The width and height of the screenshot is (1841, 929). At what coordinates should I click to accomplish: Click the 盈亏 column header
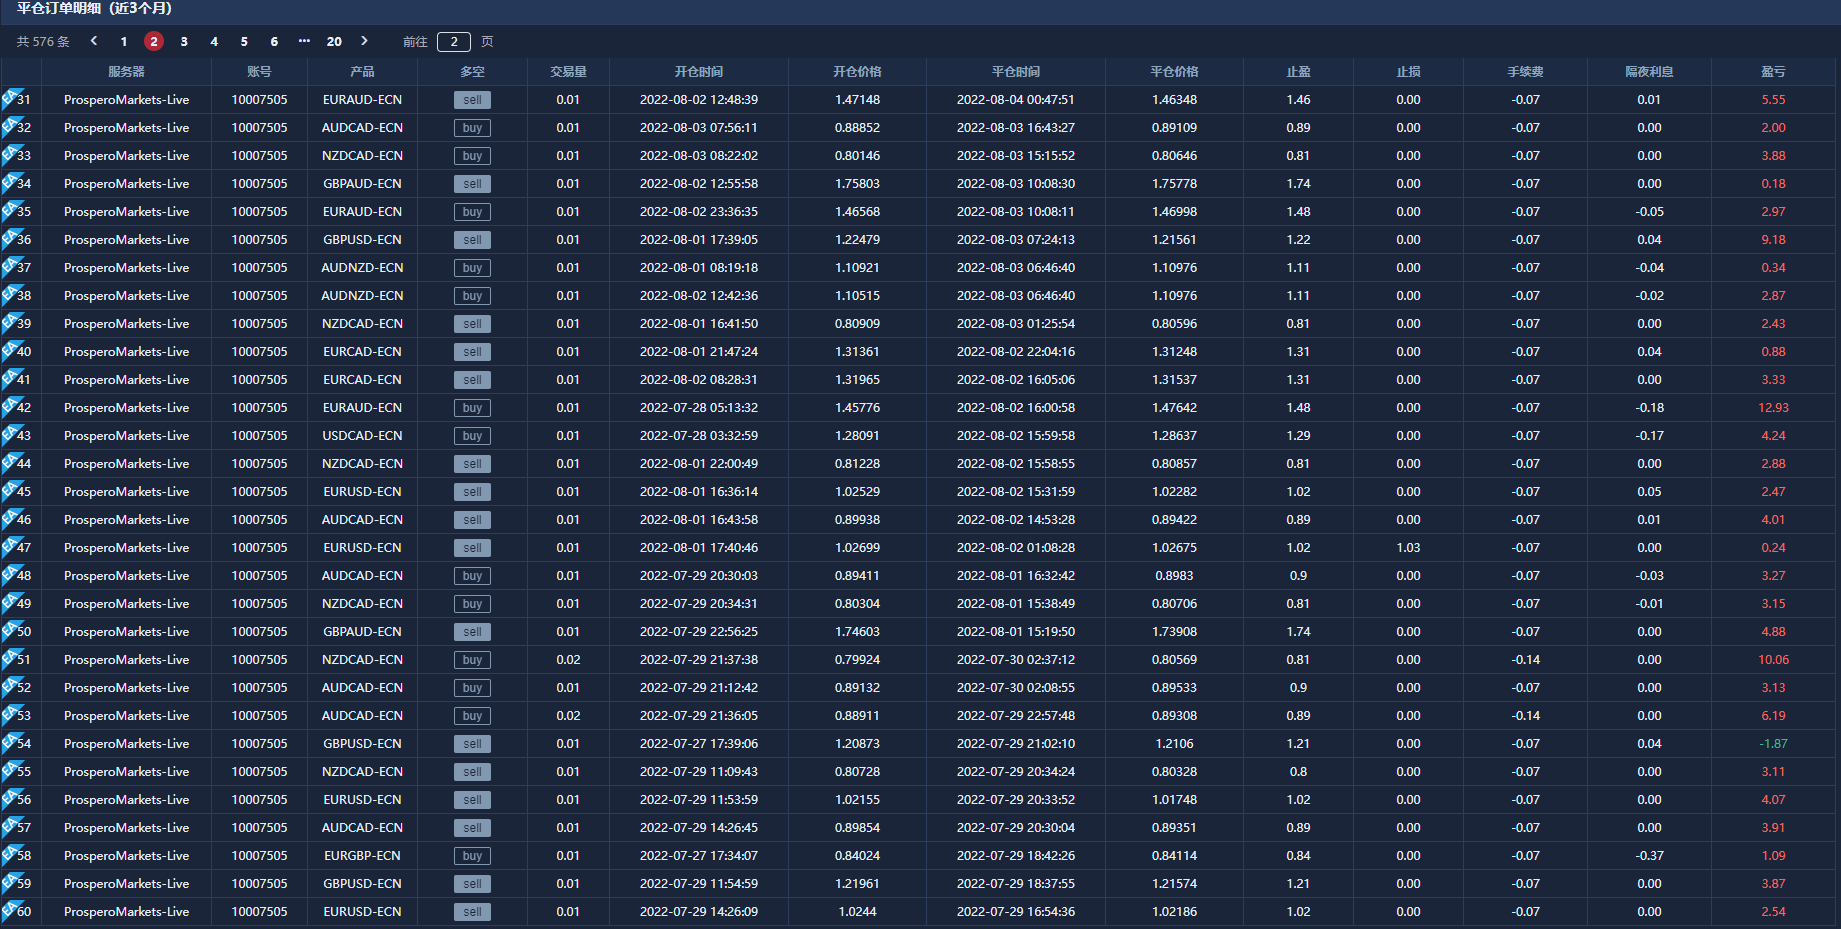coord(1773,72)
